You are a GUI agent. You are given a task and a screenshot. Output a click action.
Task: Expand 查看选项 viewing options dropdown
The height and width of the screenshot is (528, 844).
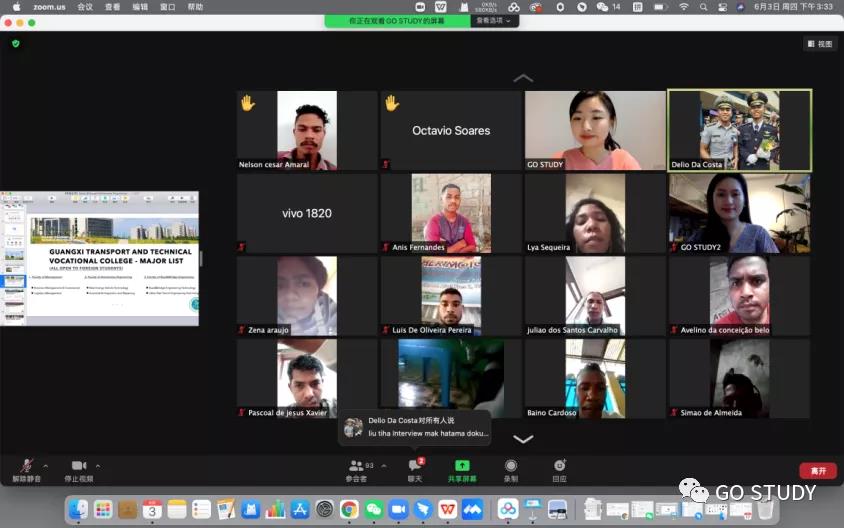coord(493,20)
